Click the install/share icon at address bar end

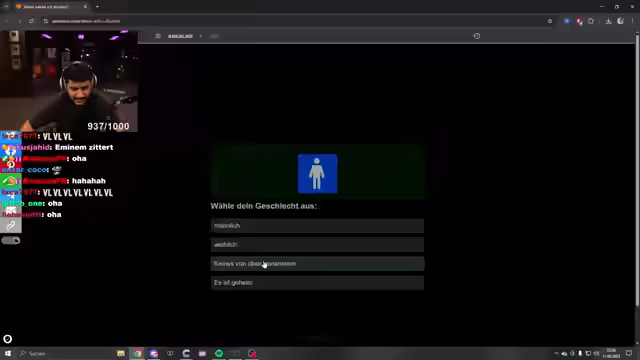coord(550,21)
